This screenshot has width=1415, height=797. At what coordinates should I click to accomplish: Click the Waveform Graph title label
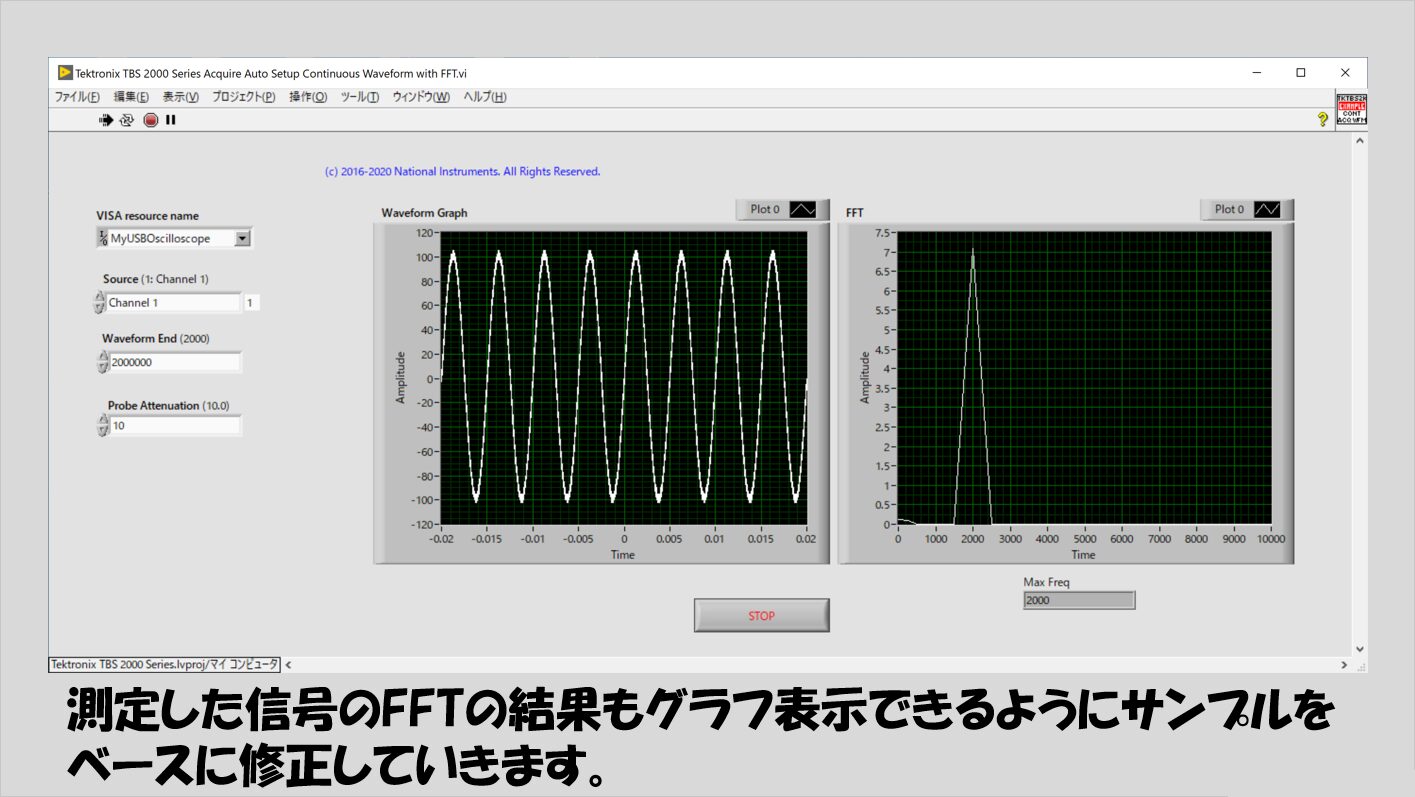424,213
